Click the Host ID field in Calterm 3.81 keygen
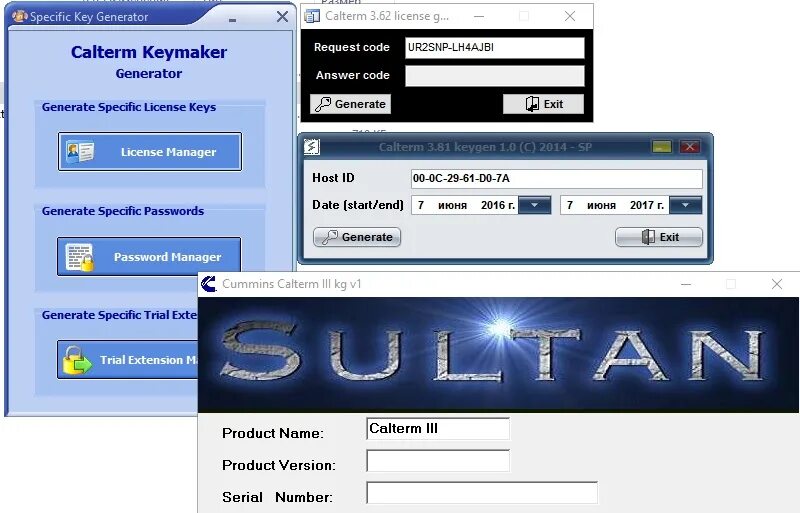 click(557, 179)
